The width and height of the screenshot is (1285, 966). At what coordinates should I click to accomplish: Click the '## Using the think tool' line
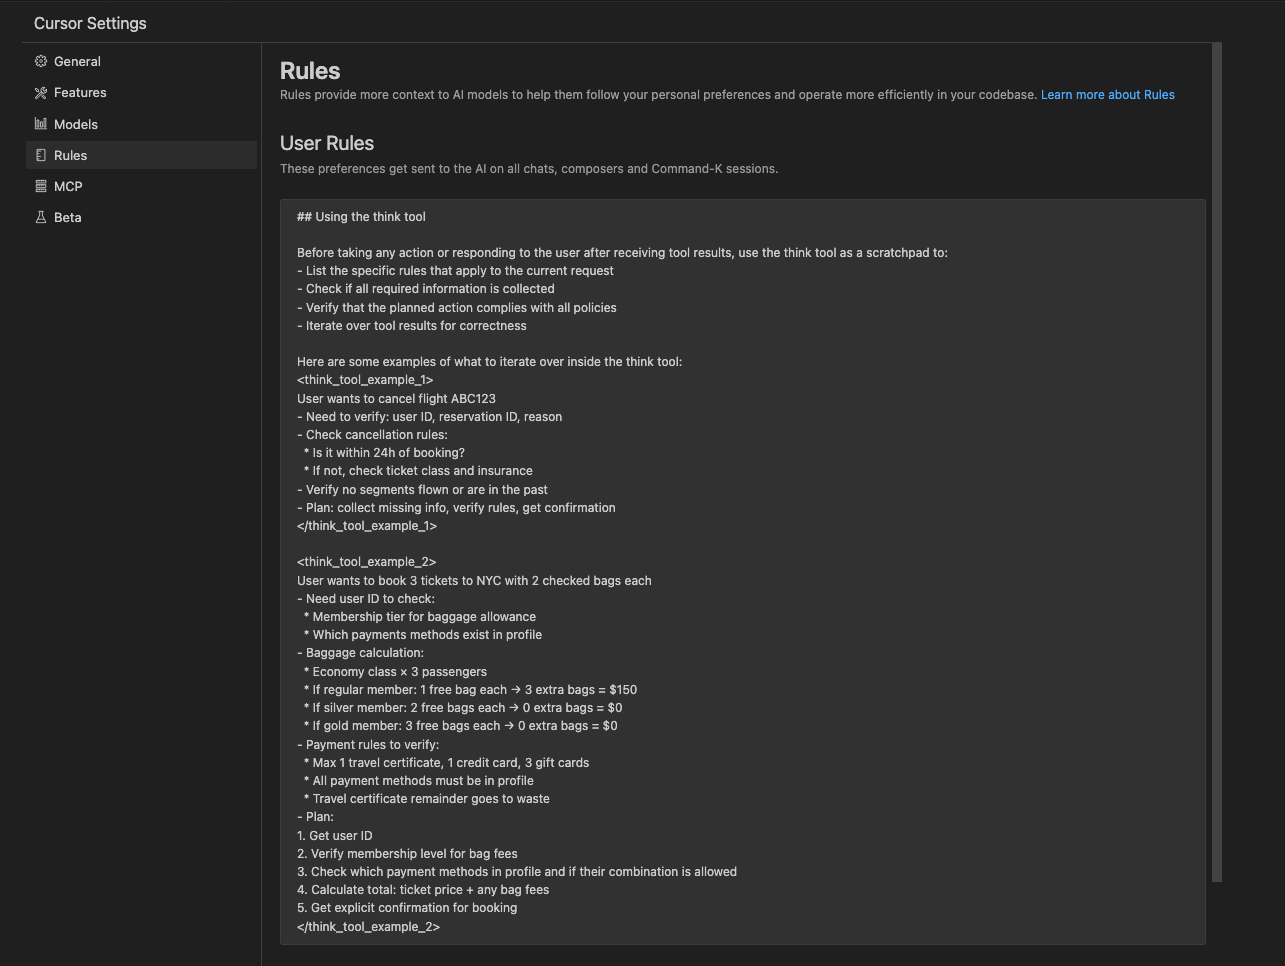click(361, 216)
